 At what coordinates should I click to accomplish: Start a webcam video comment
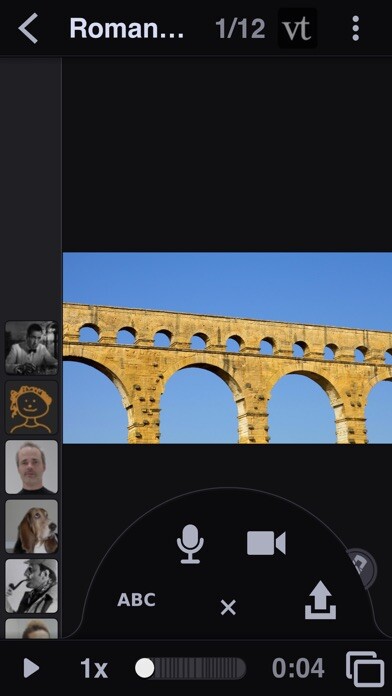(x=266, y=543)
